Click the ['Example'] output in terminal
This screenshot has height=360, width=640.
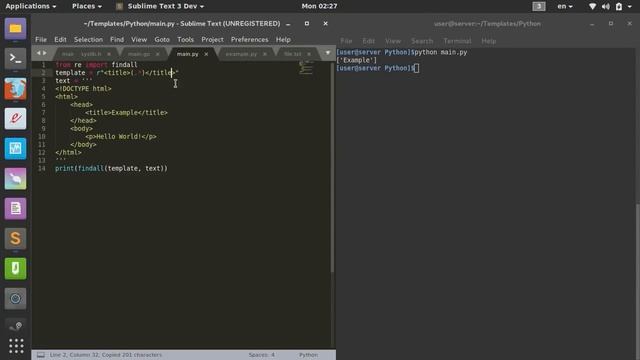pyautogui.click(x=357, y=60)
